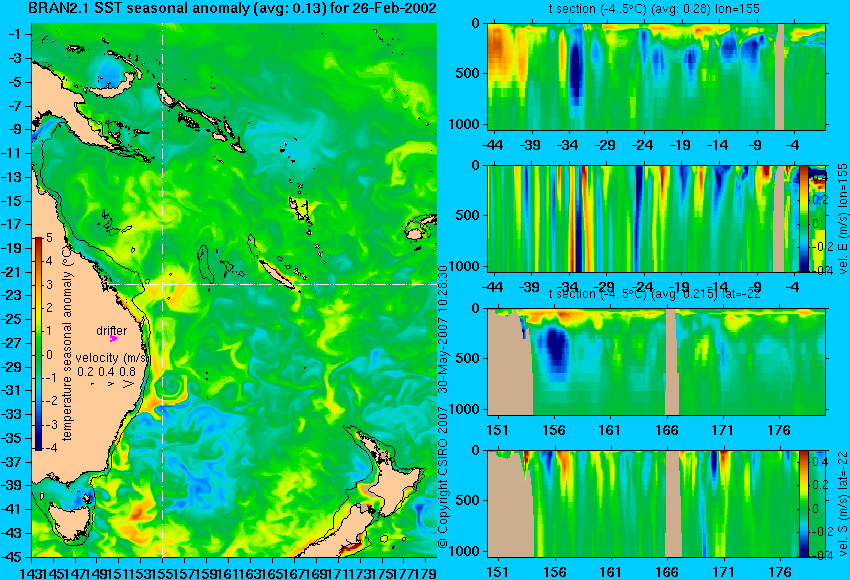
Task: Click the "-4" tick at the temperature colorbar bottom
Action: 49,448
